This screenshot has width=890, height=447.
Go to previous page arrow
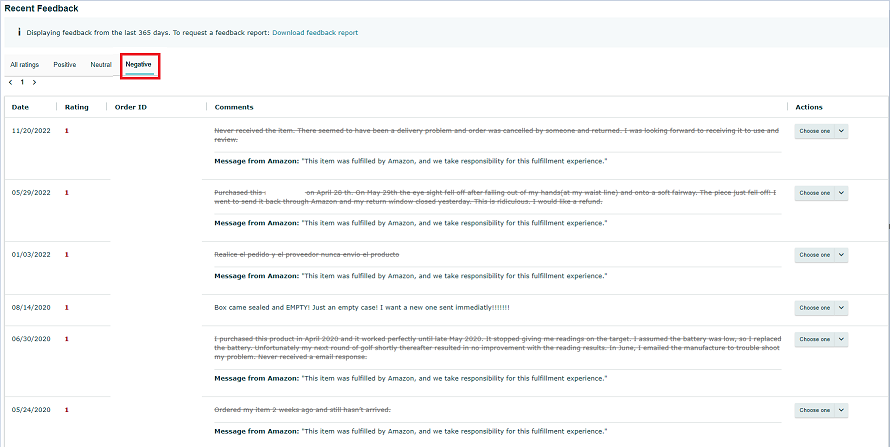point(11,83)
